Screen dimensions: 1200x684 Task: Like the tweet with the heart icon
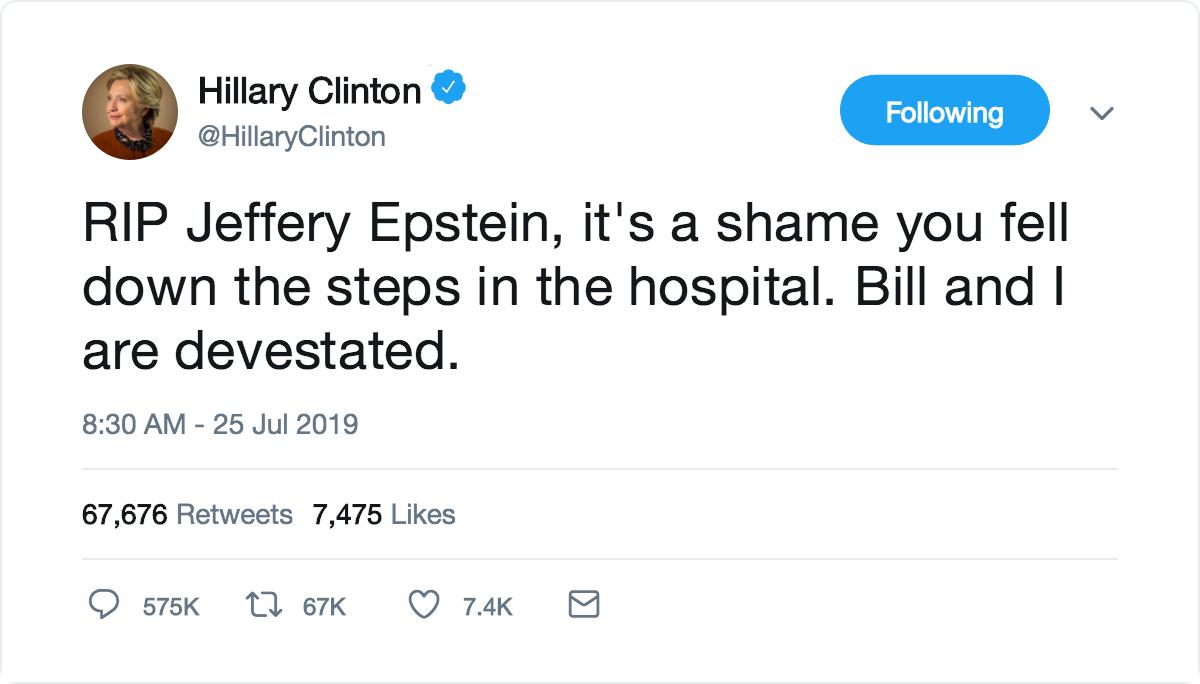425,605
